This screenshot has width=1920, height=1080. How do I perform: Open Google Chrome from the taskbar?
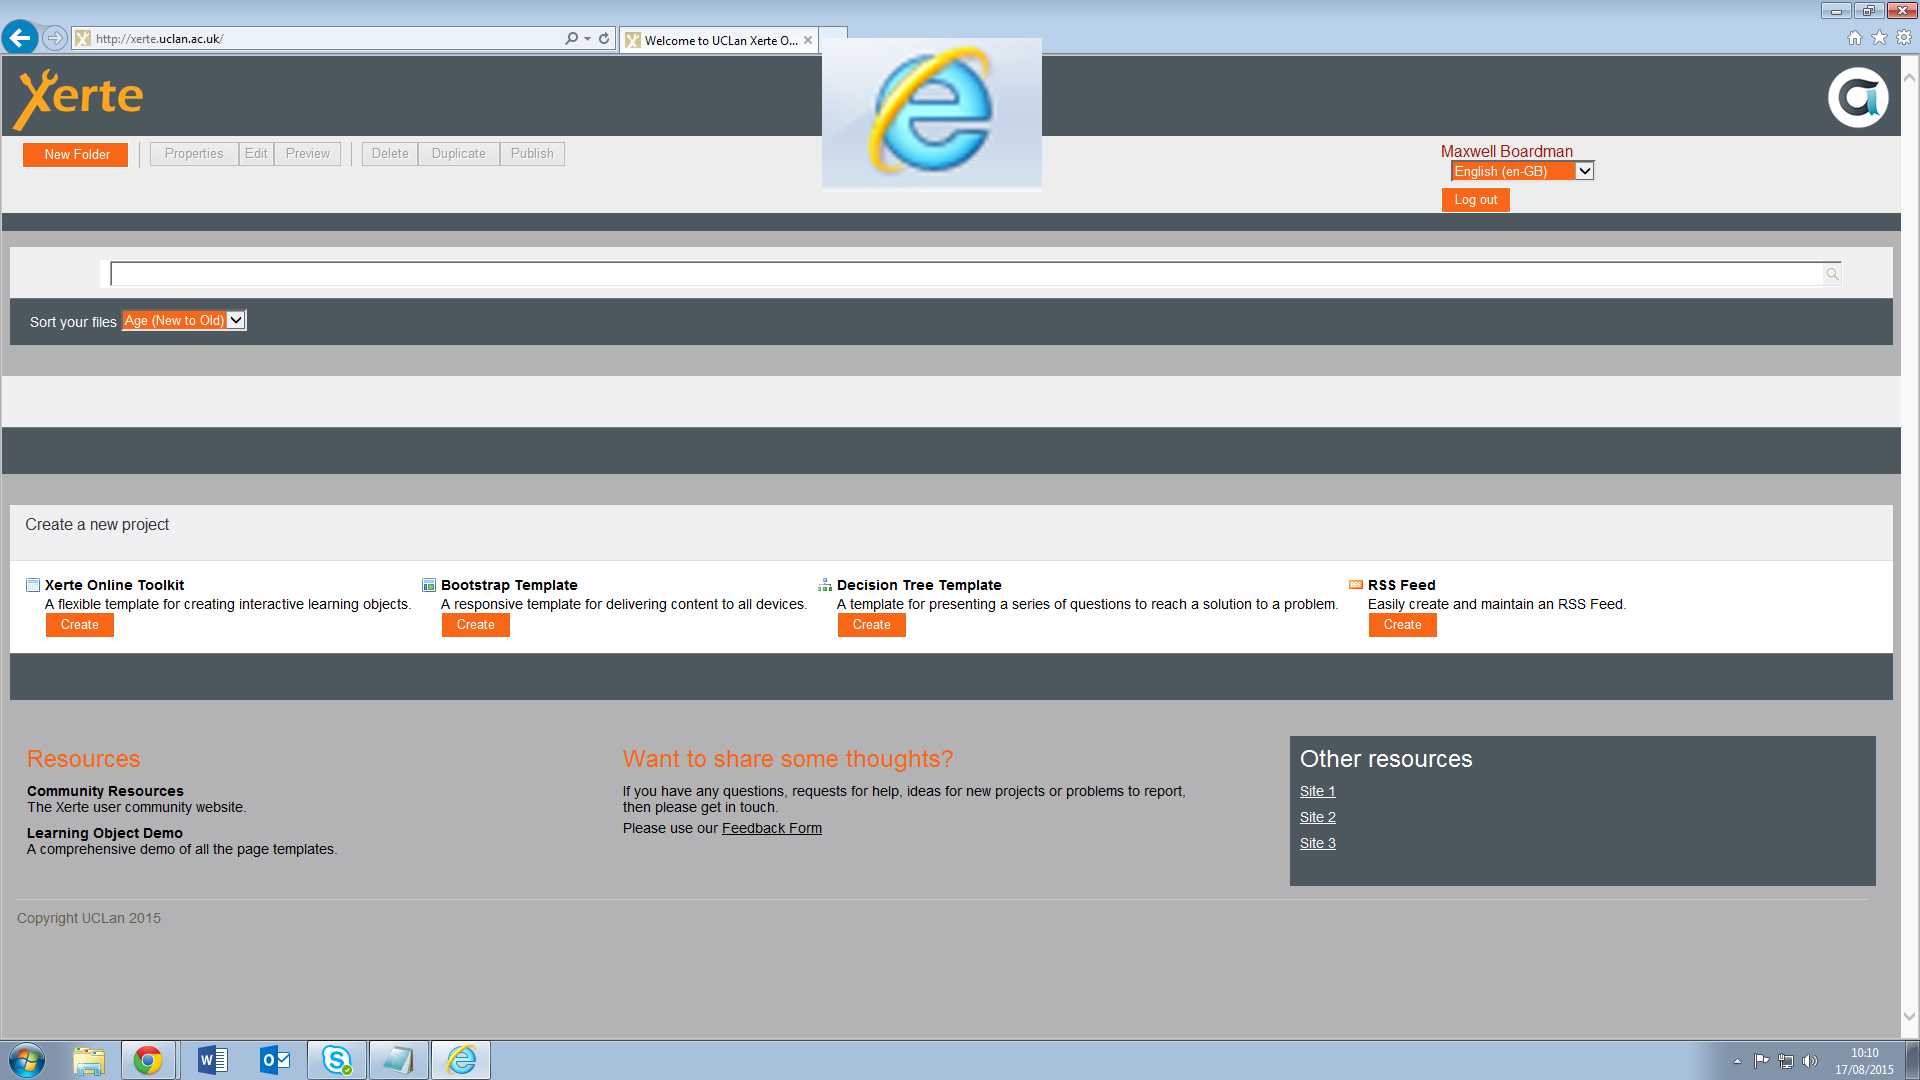coord(148,1060)
